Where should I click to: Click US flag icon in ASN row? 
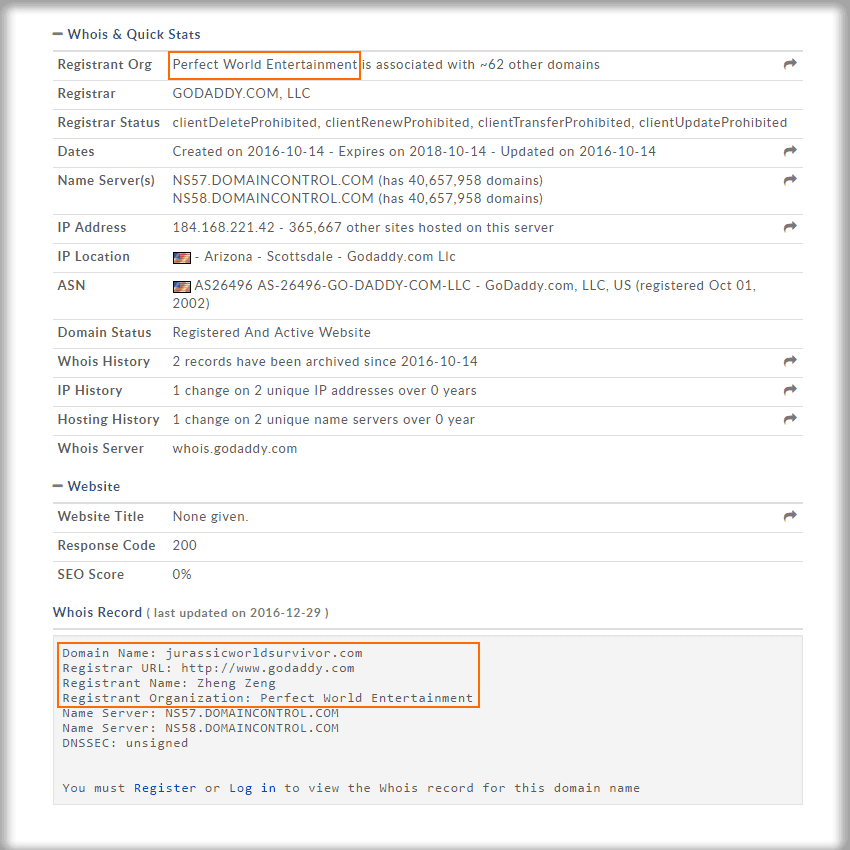coord(182,286)
